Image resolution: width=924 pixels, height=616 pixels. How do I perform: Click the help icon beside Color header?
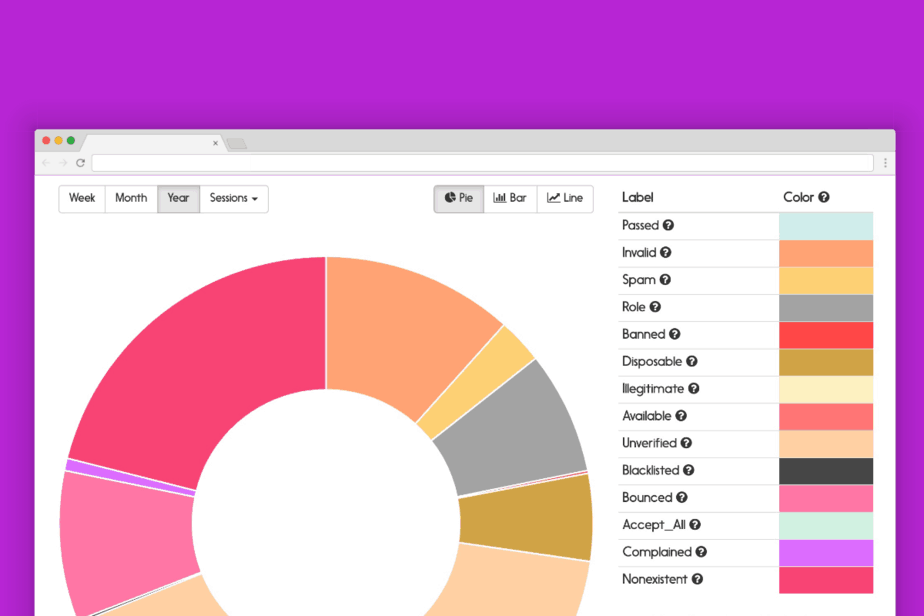tap(824, 197)
